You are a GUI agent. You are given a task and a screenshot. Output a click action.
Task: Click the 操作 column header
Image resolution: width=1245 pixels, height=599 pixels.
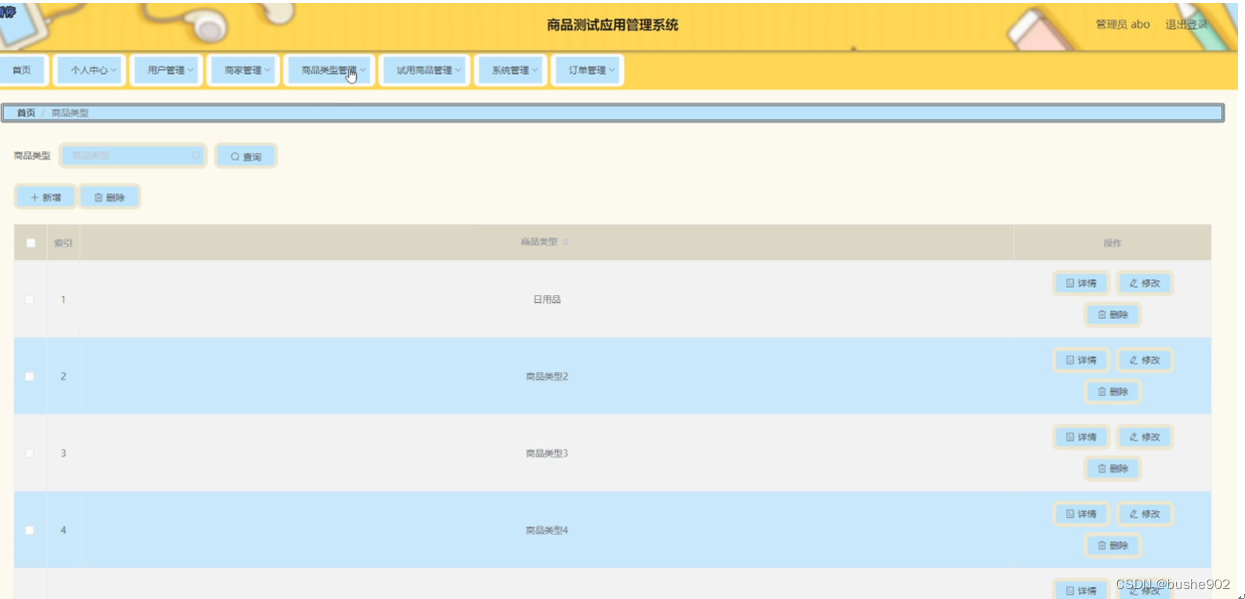(1112, 243)
